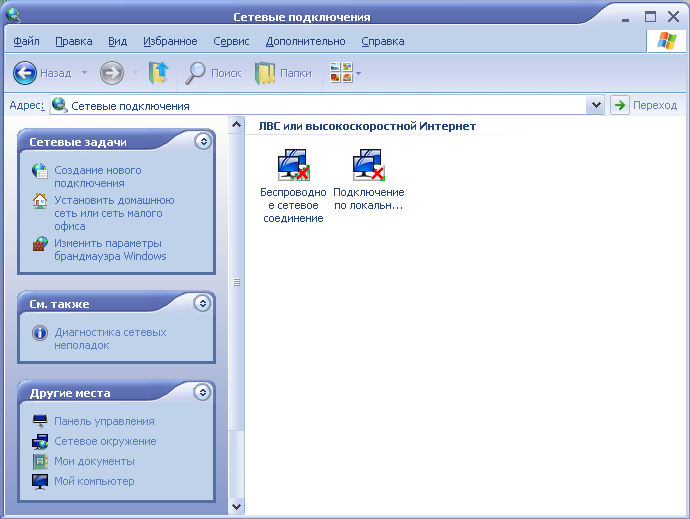Collapse the См. также panel

202,303
